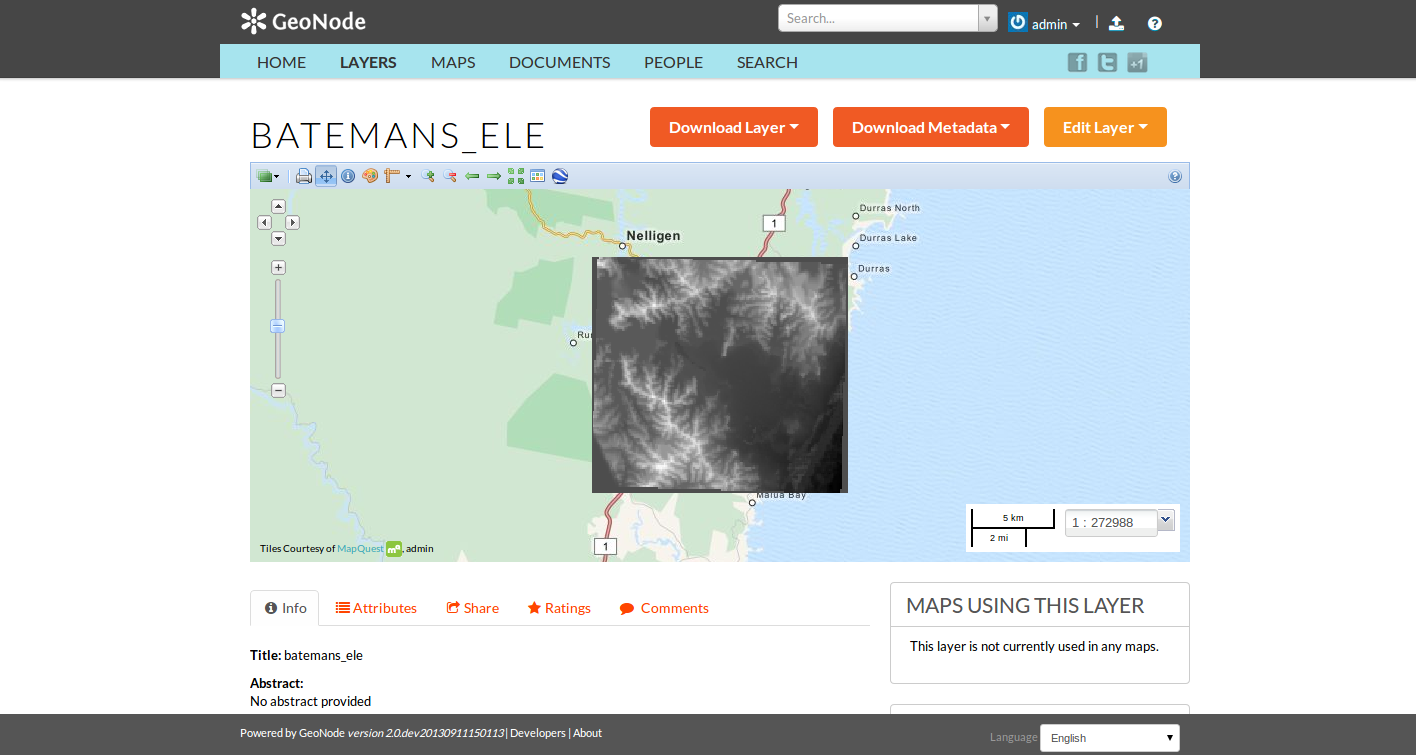Go to next map extent

point(494,176)
